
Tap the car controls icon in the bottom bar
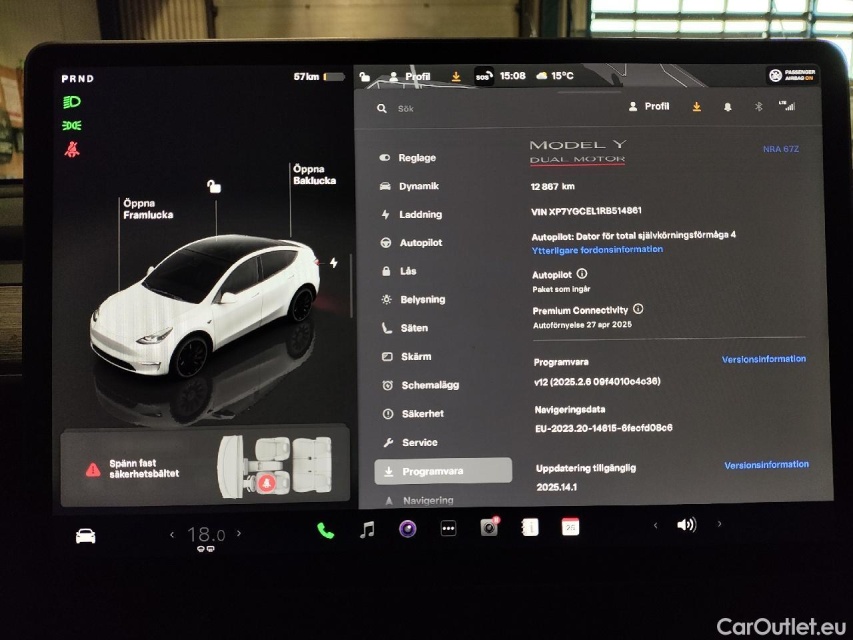pyautogui.click(x=85, y=536)
